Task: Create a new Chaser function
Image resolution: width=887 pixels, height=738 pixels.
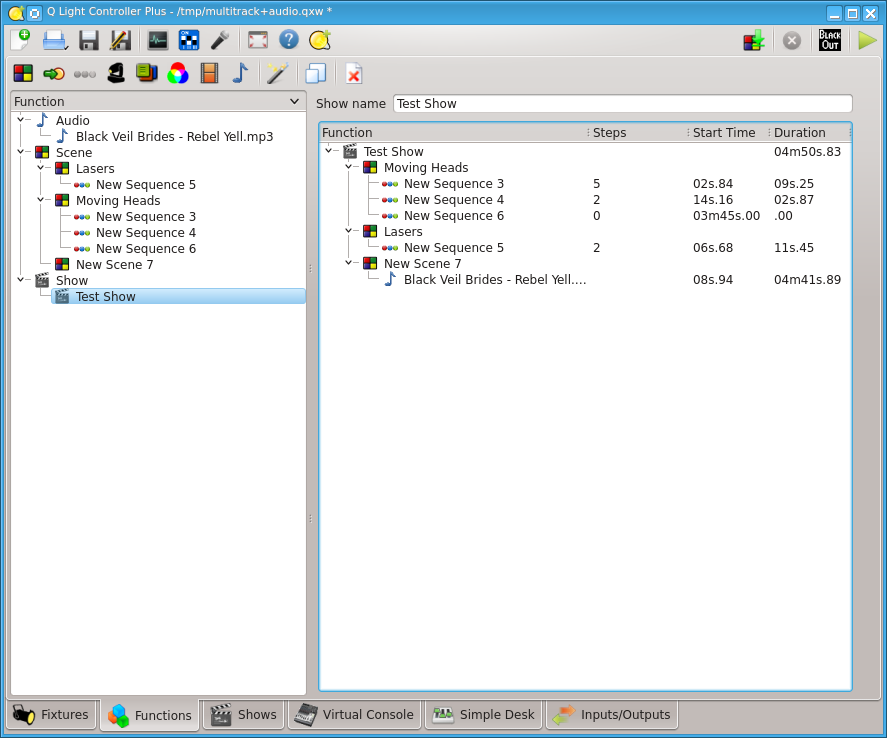Action: pos(54,73)
